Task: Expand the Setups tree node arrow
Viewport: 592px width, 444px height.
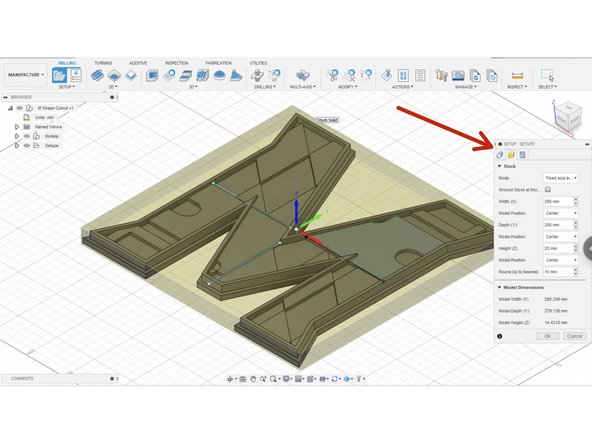Action: (17, 146)
